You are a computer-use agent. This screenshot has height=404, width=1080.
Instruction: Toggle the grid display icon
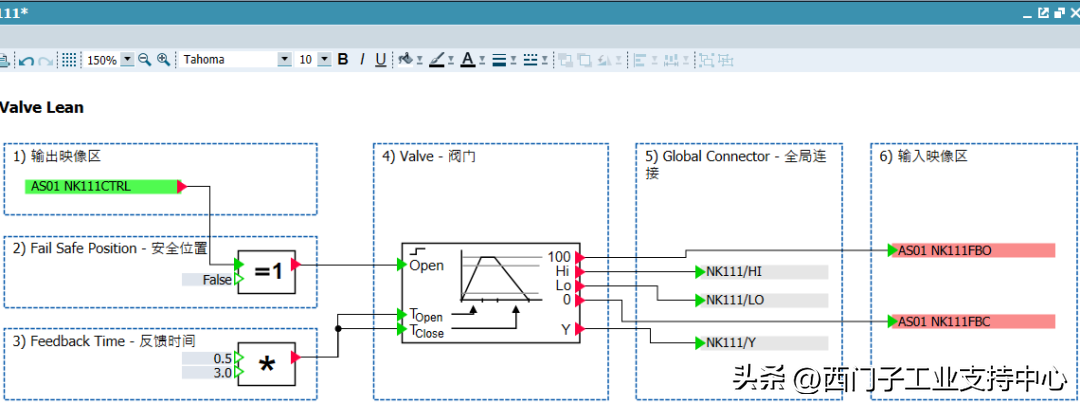coord(69,60)
